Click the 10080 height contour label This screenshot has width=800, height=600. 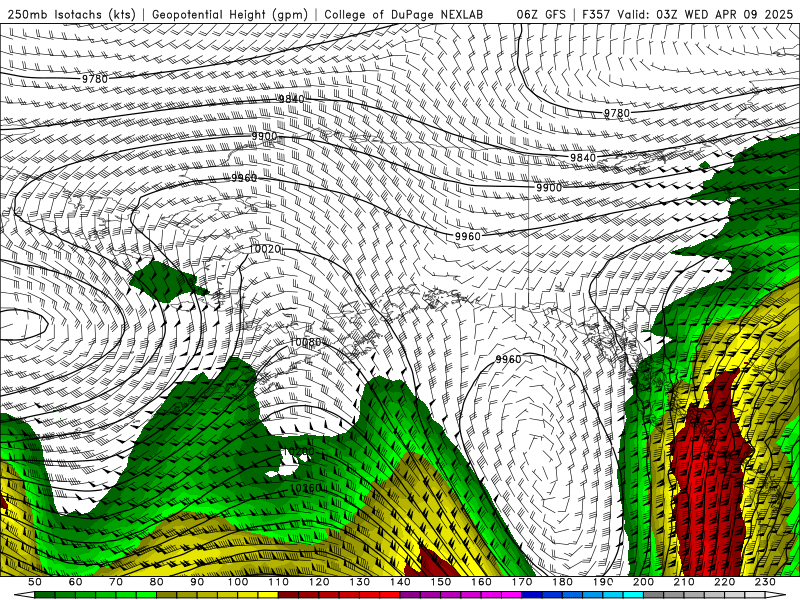click(x=305, y=342)
